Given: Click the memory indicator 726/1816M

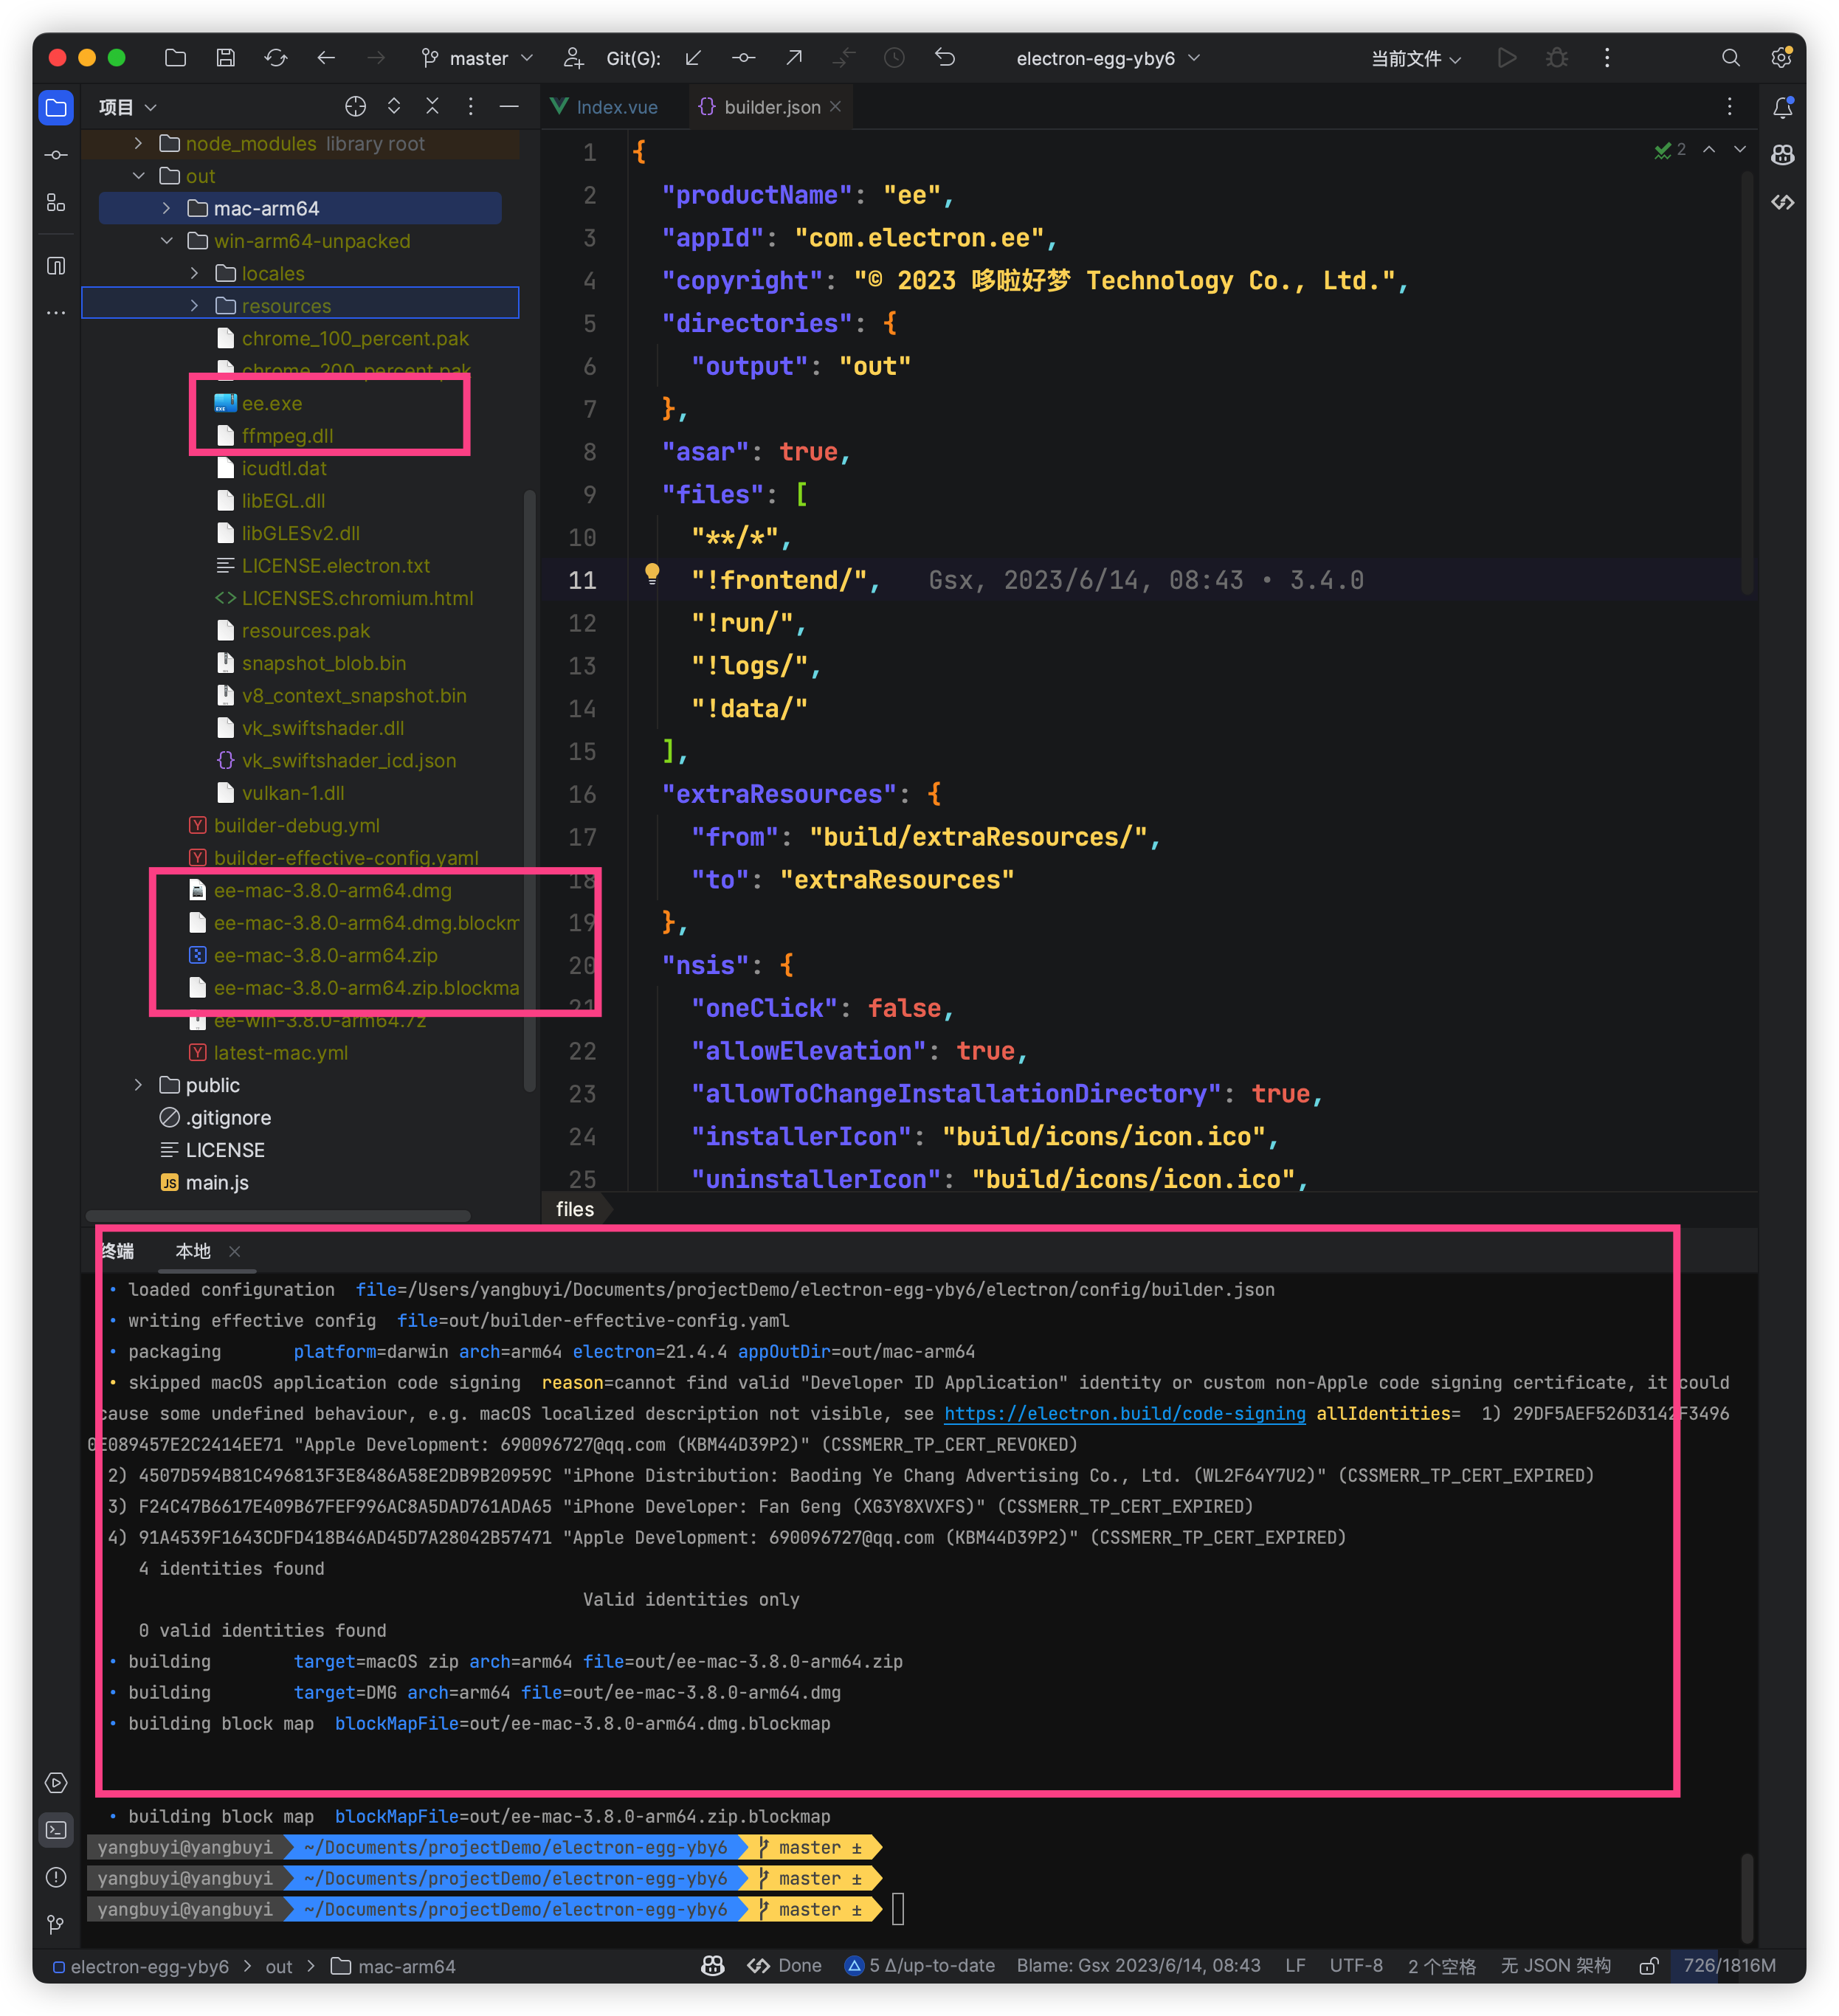Looking at the screenshot, I should (1729, 1966).
